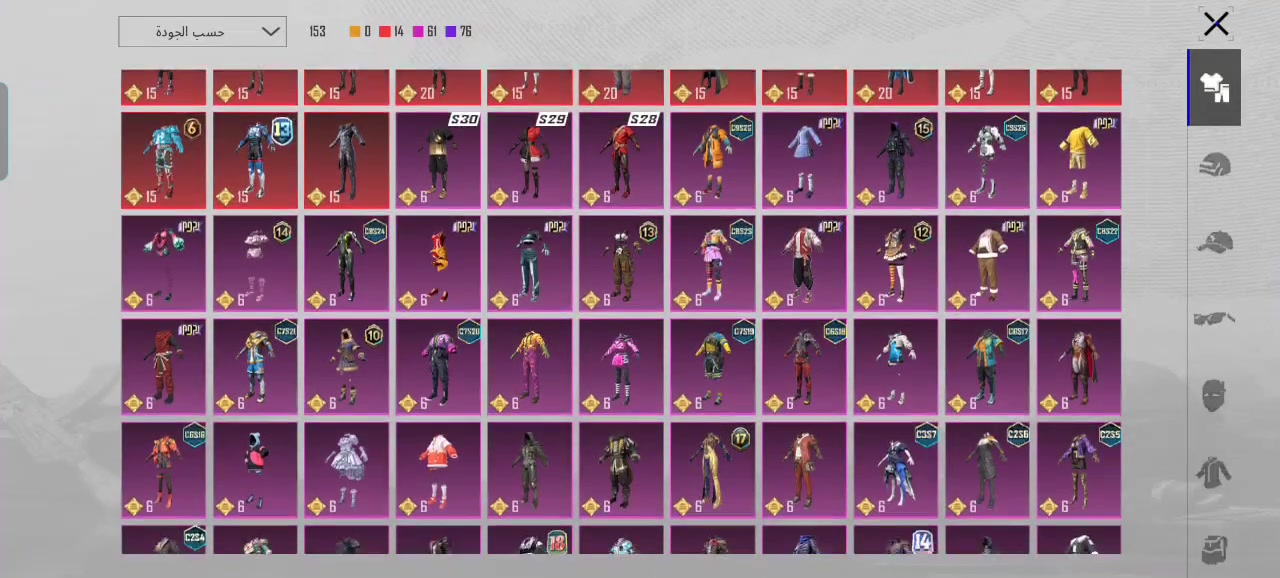Image resolution: width=1280 pixels, height=578 pixels.
Task: Select the outfit tagged C7S19
Action: (x=713, y=367)
